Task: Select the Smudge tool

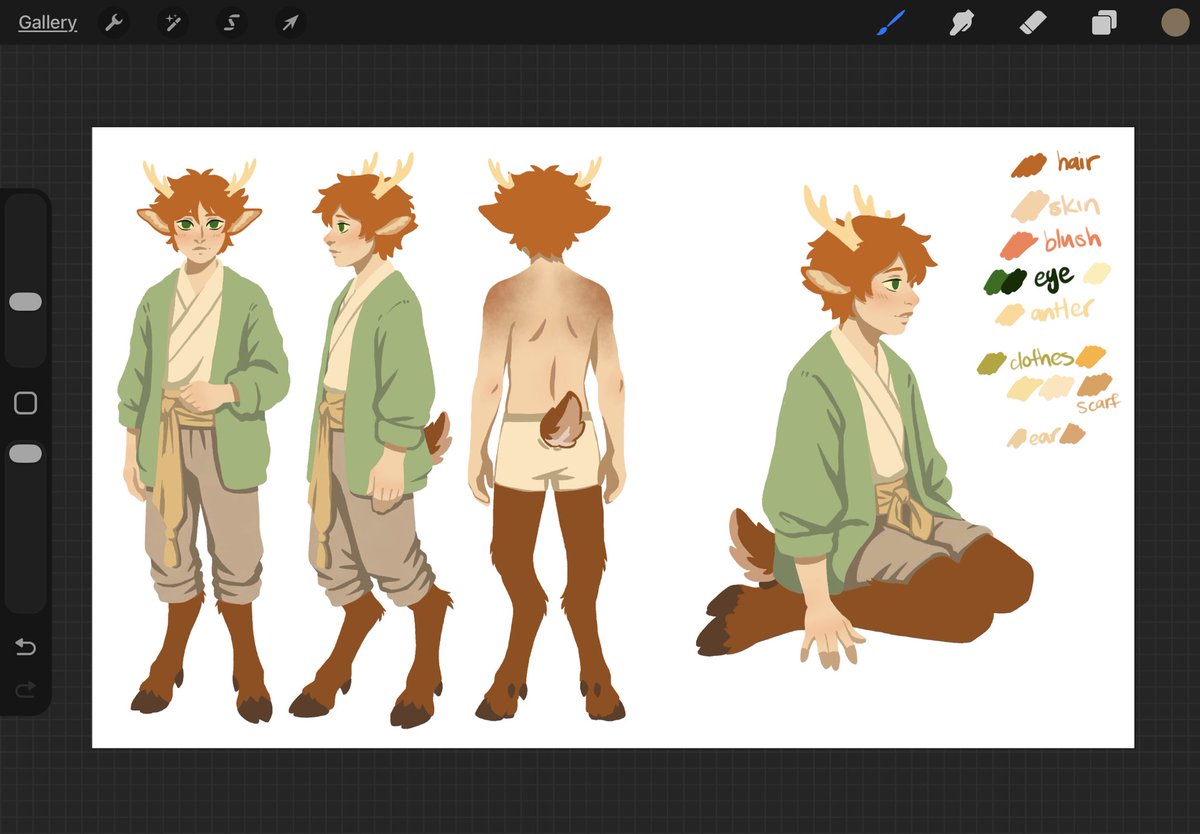Action: coord(961,22)
